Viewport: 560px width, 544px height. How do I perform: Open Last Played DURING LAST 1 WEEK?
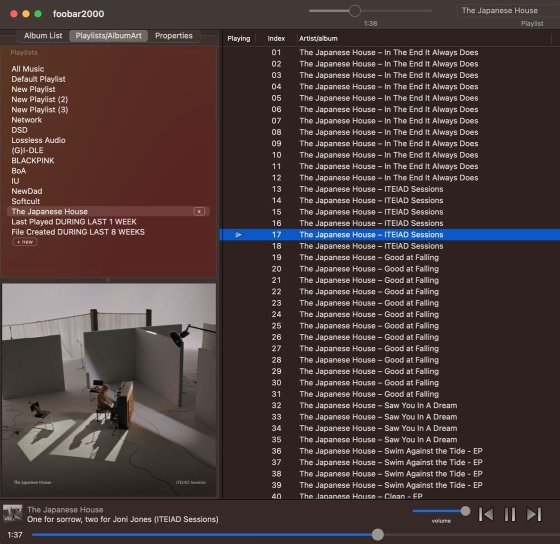pyautogui.click(x=74, y=221)
